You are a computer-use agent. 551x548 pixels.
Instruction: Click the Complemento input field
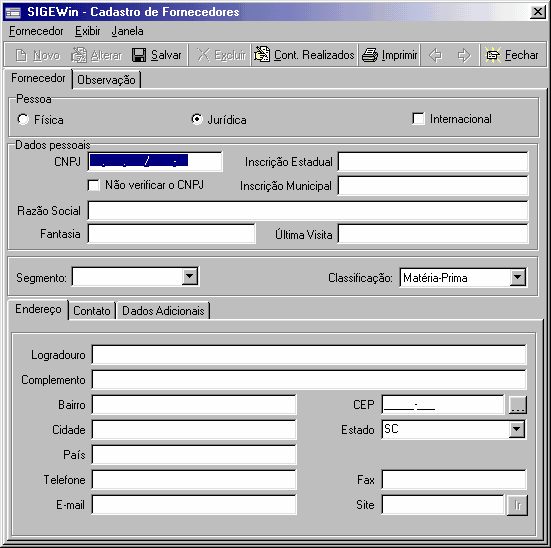[x=309, y=379]
